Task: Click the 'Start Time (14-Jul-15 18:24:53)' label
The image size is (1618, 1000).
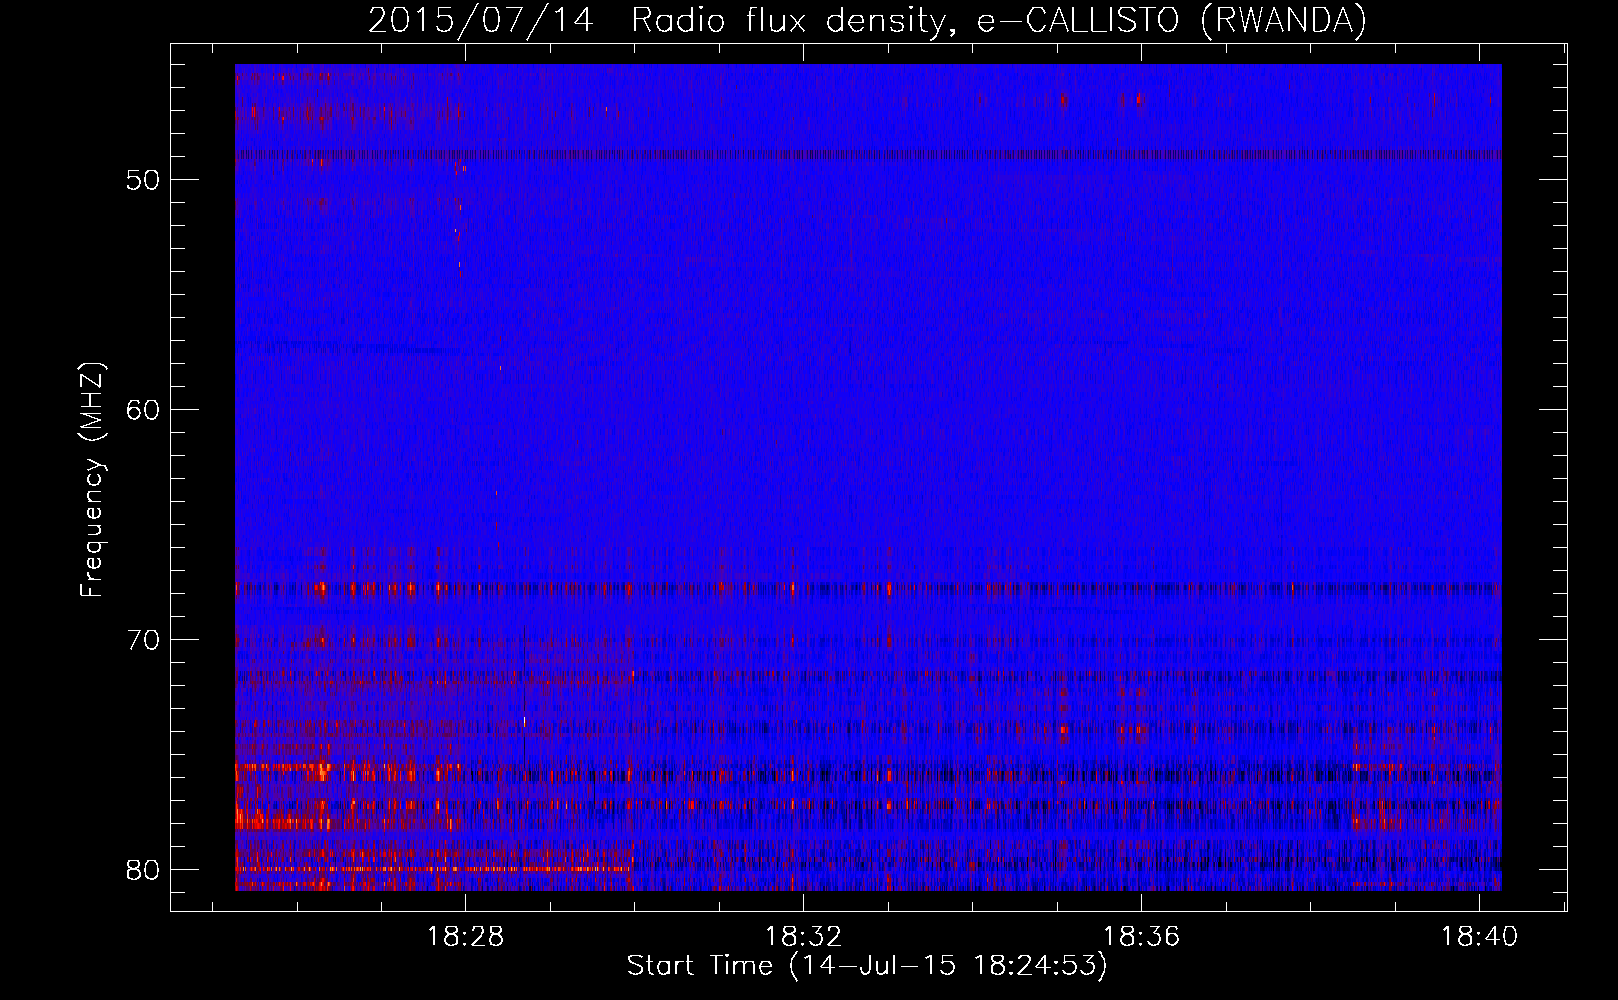Action: coord(867,965)
